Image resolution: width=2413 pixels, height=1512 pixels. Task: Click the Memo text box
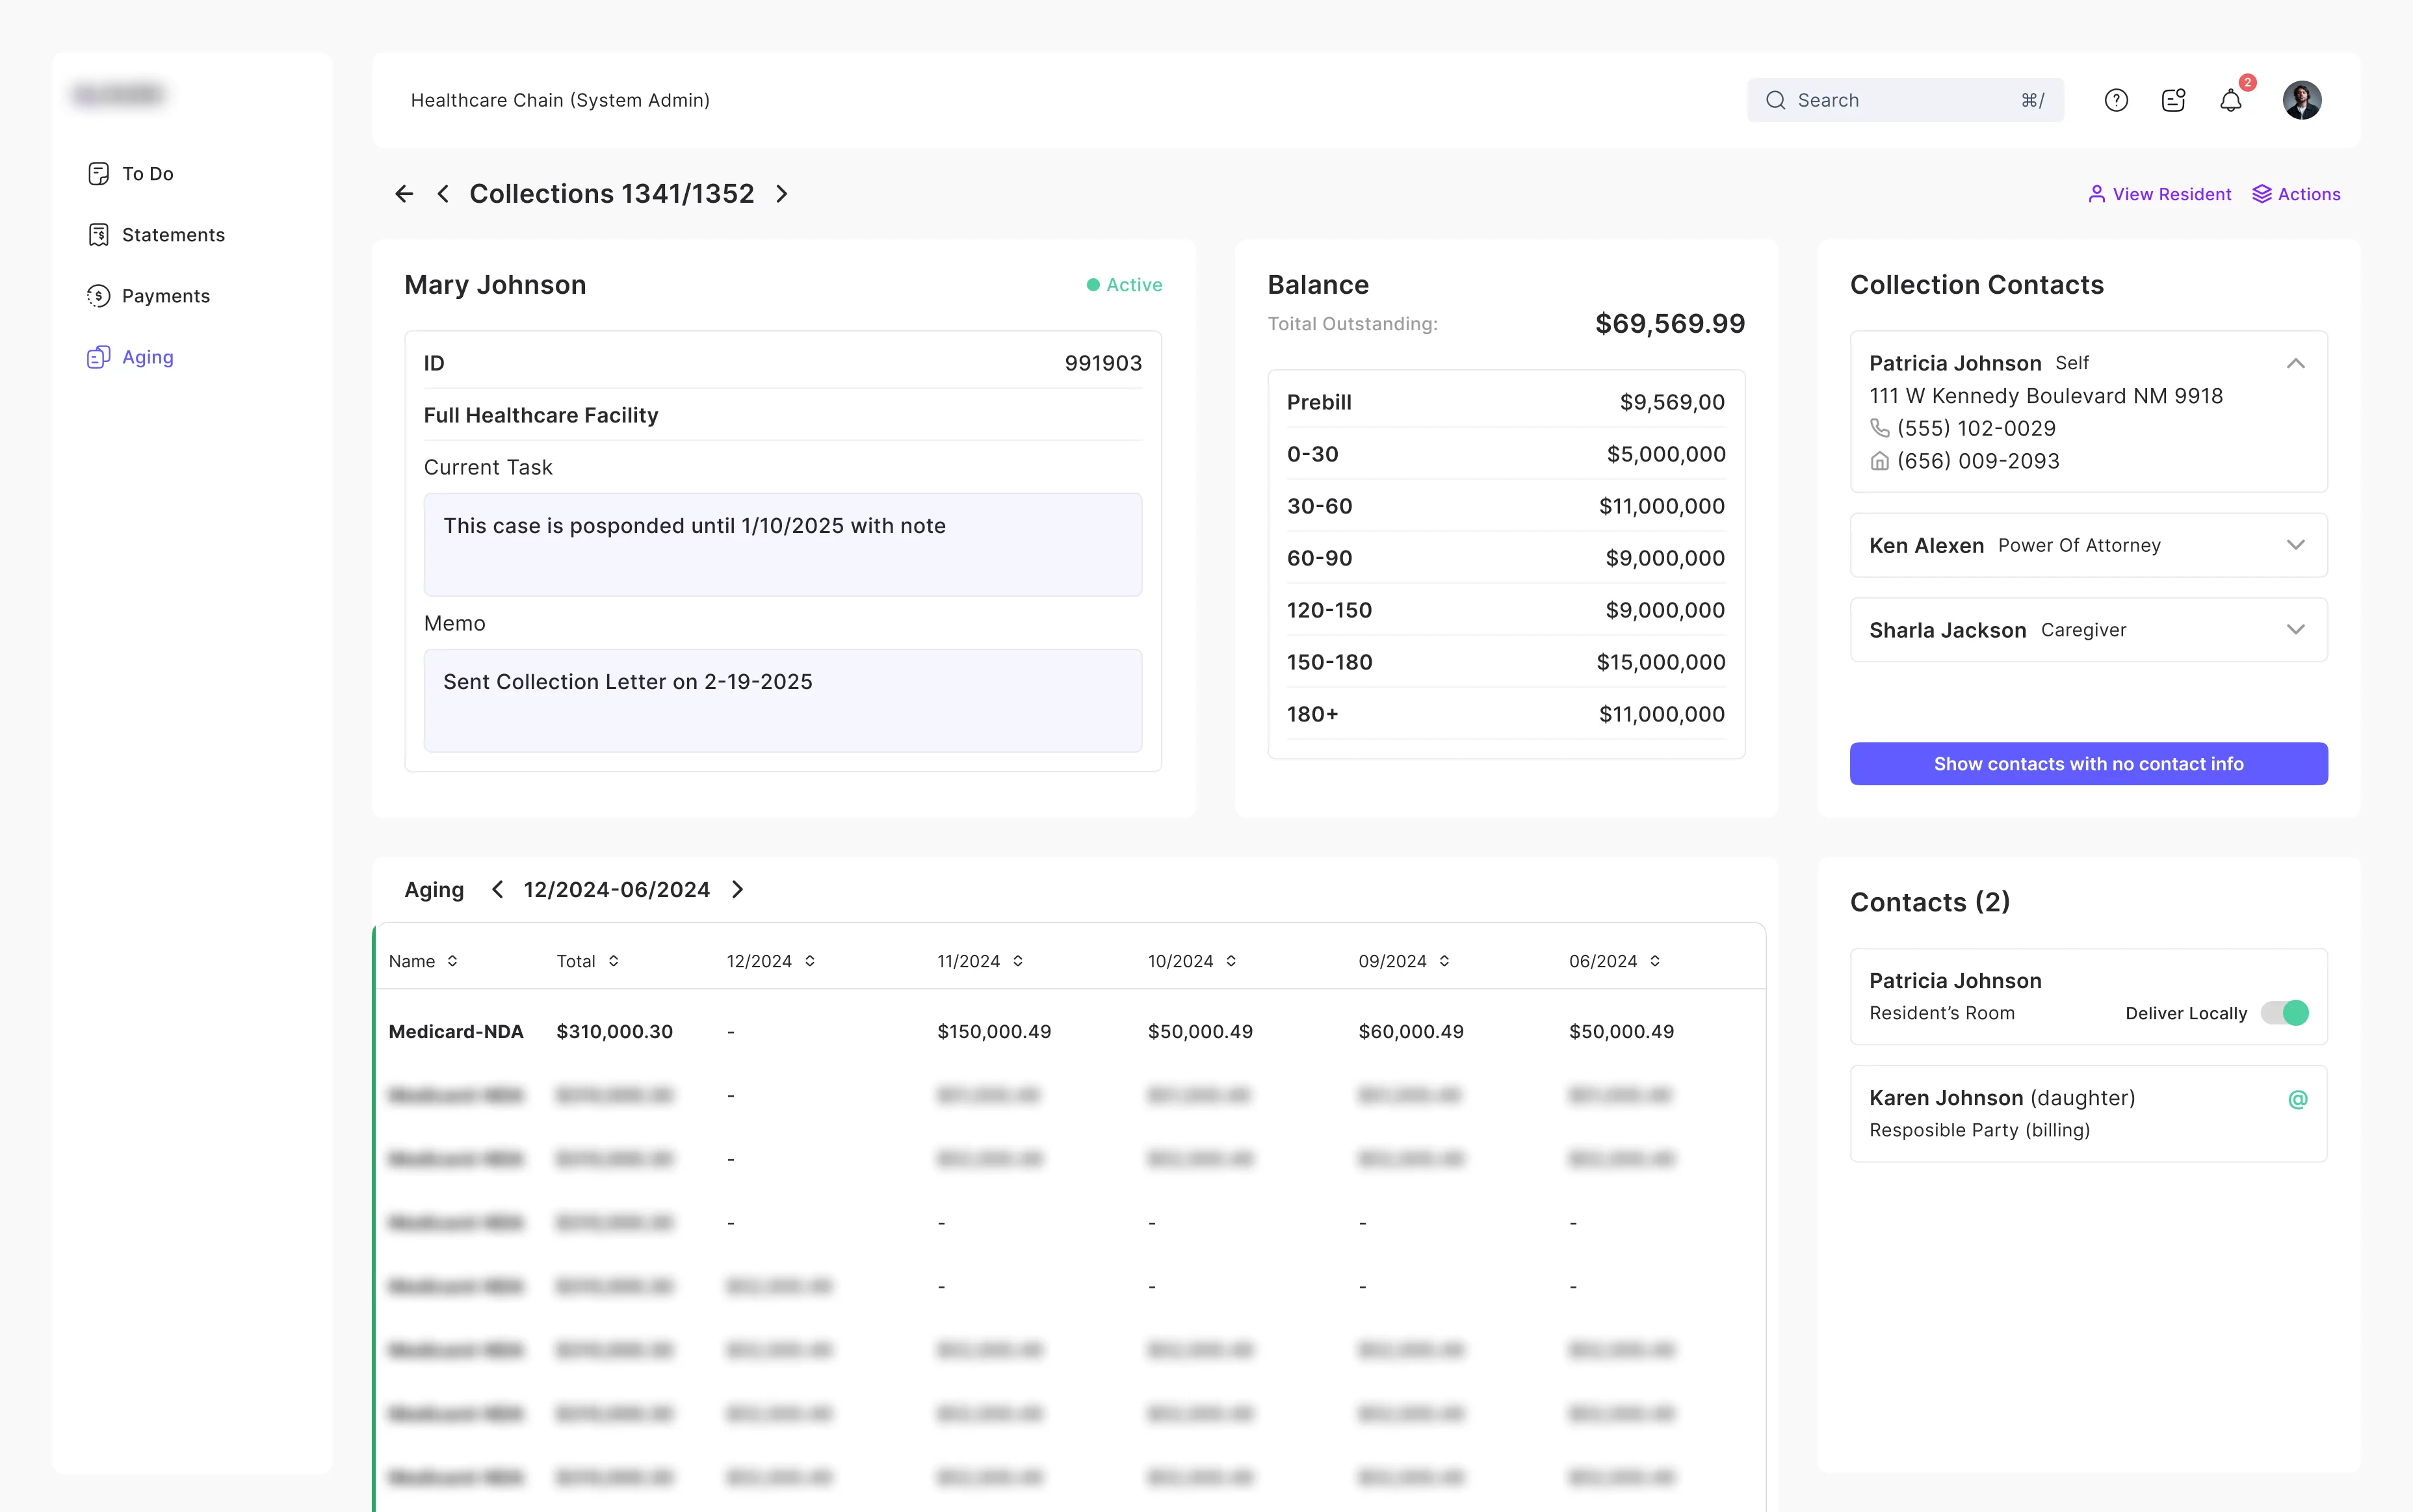783,700
